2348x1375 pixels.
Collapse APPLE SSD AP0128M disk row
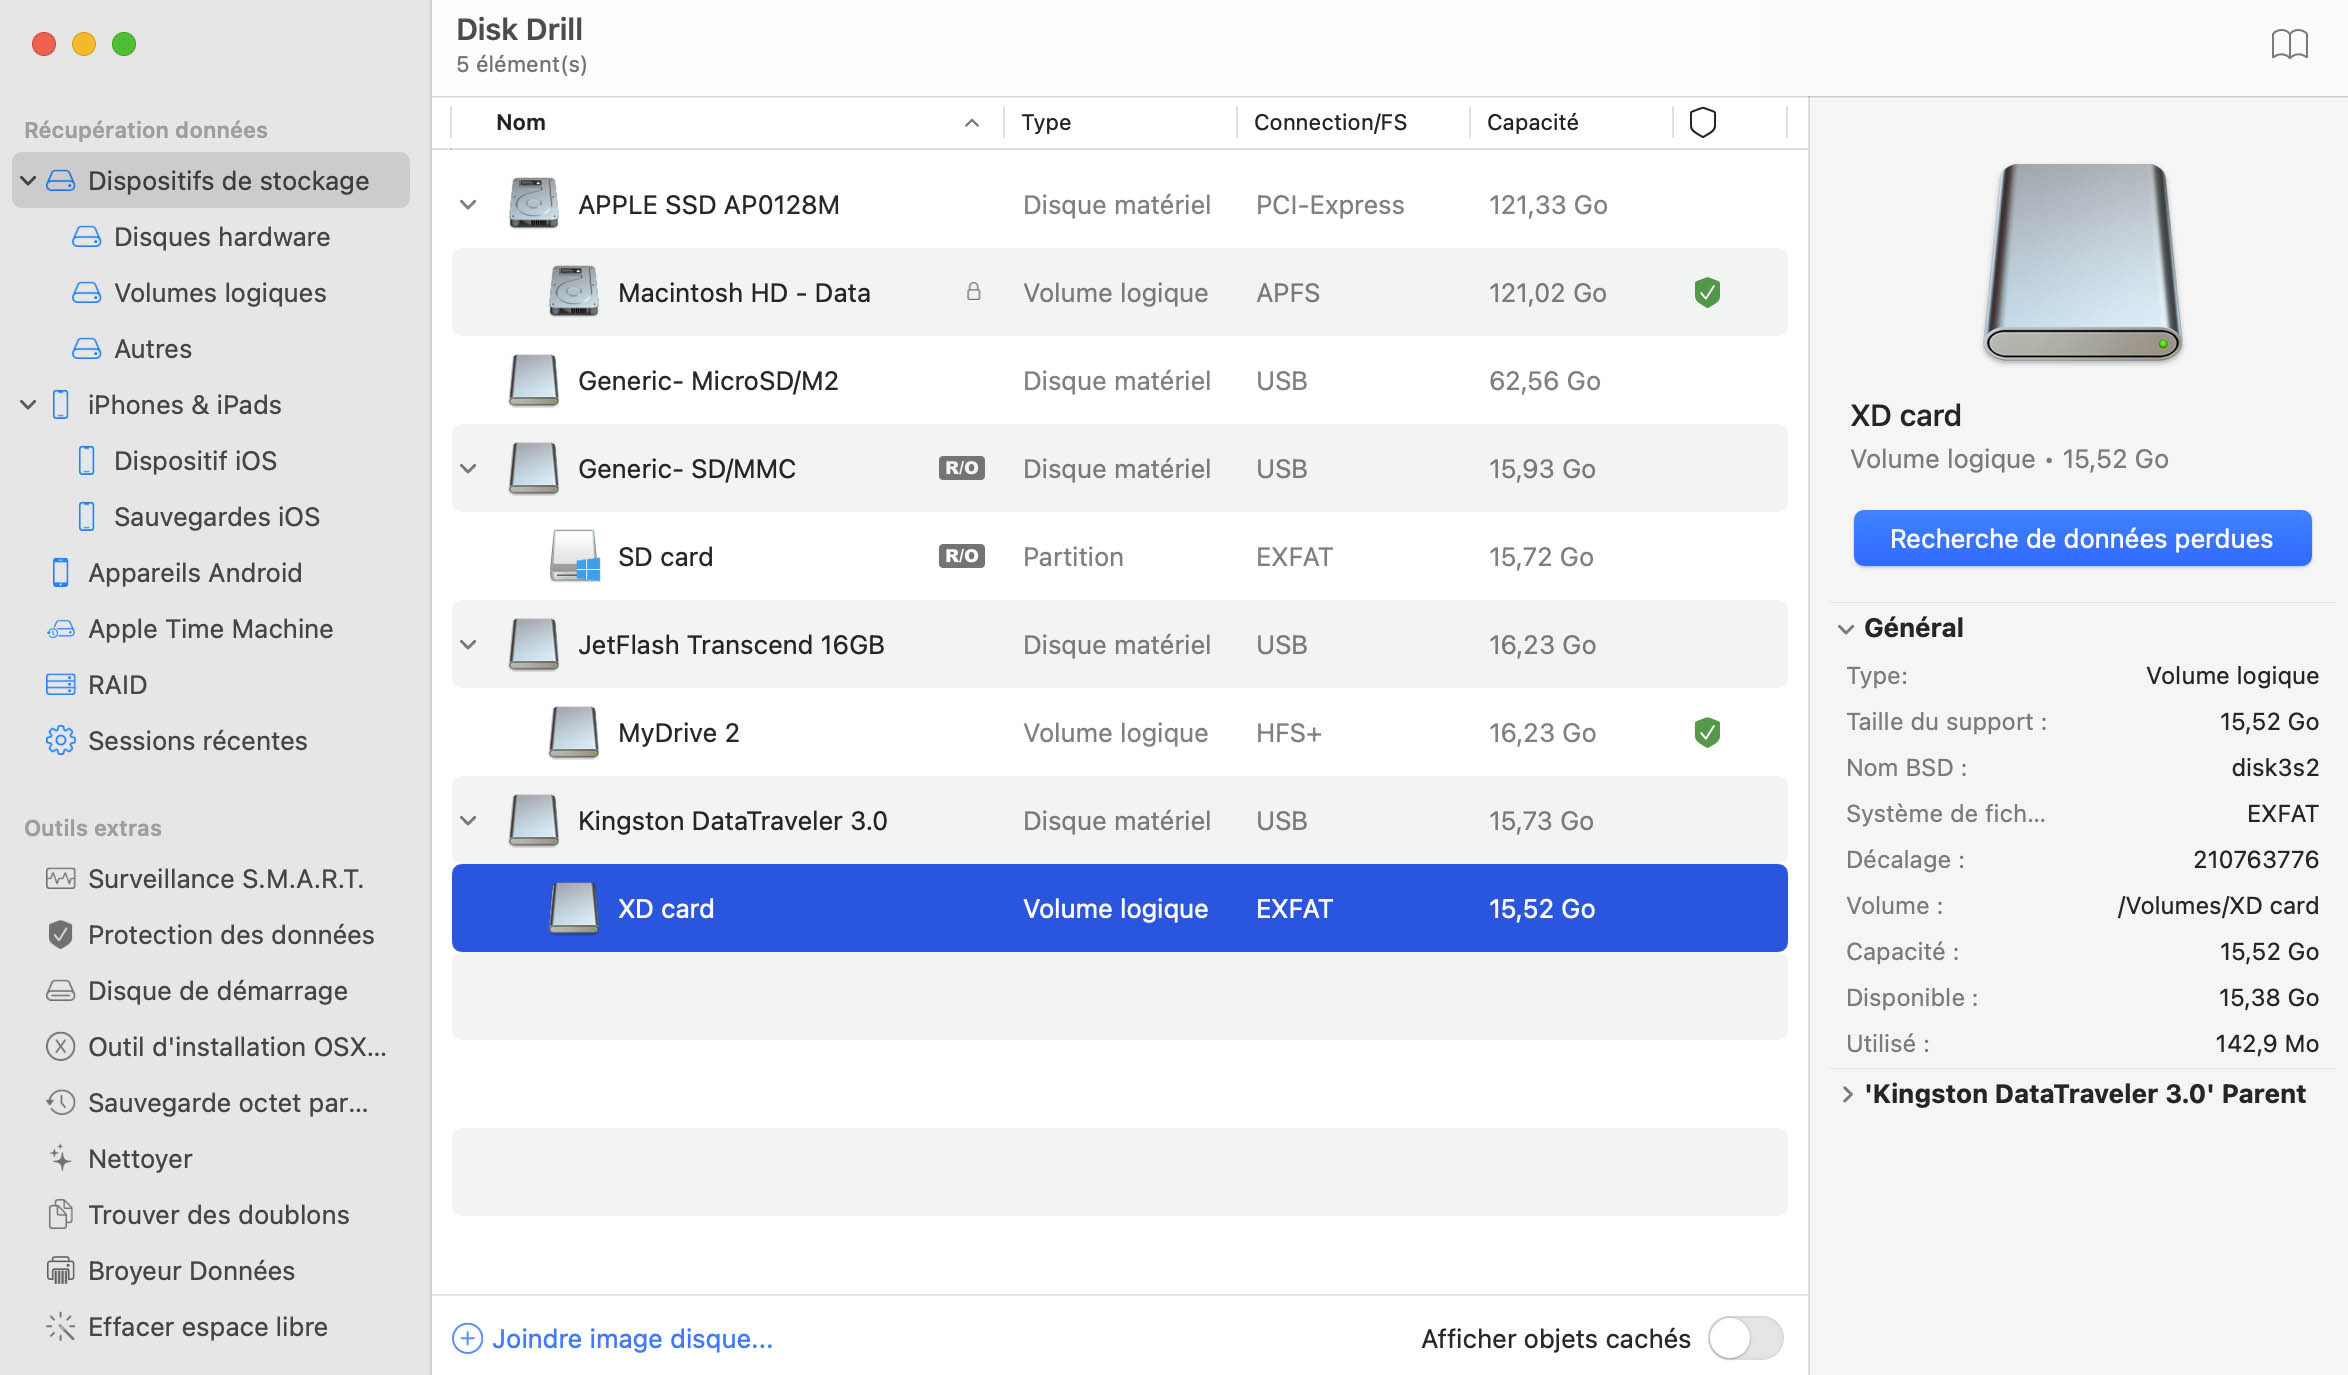468,205
